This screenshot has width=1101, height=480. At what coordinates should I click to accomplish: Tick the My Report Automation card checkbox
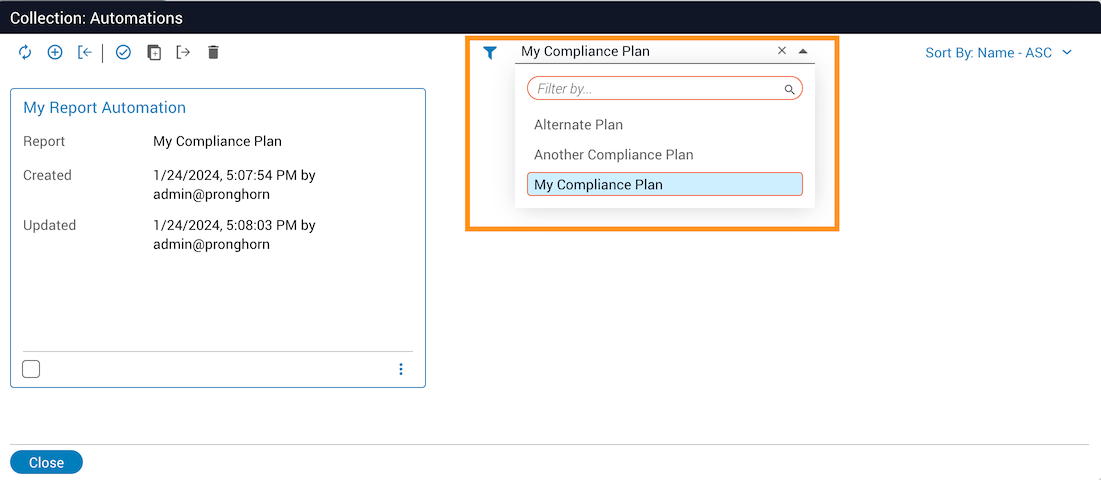[31, 369]
